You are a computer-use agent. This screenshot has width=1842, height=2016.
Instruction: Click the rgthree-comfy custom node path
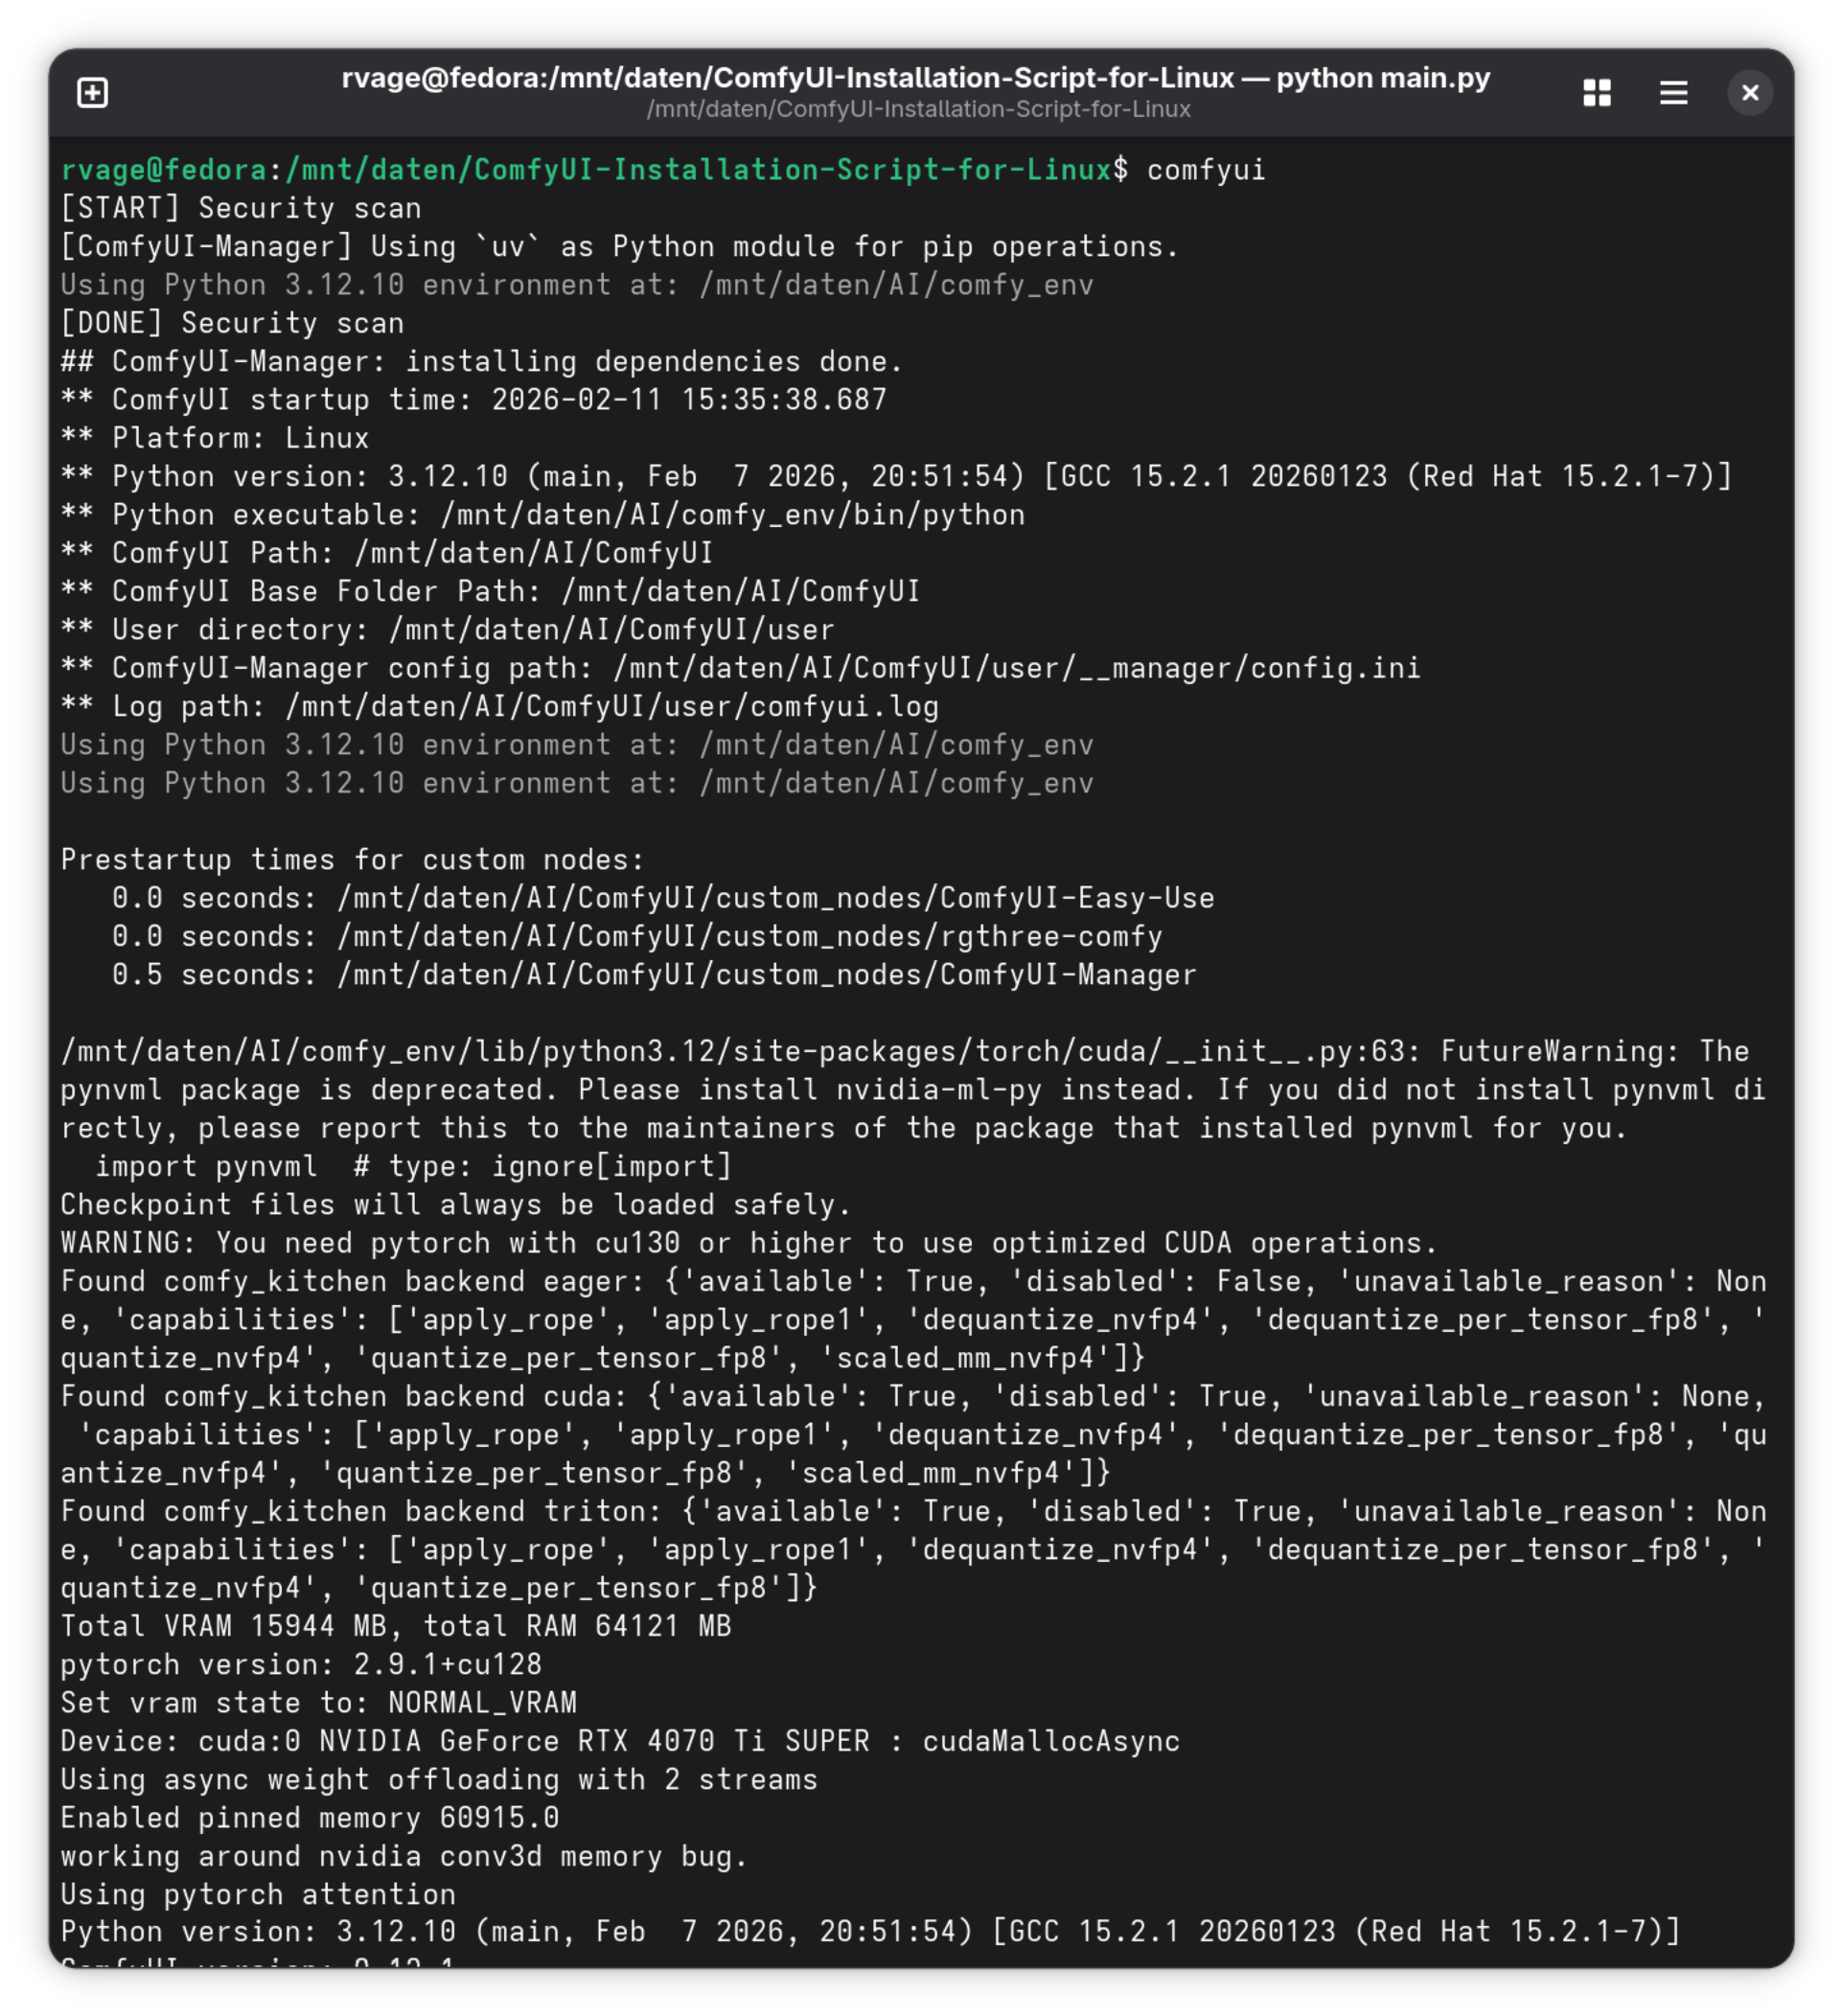pos(749,937)
